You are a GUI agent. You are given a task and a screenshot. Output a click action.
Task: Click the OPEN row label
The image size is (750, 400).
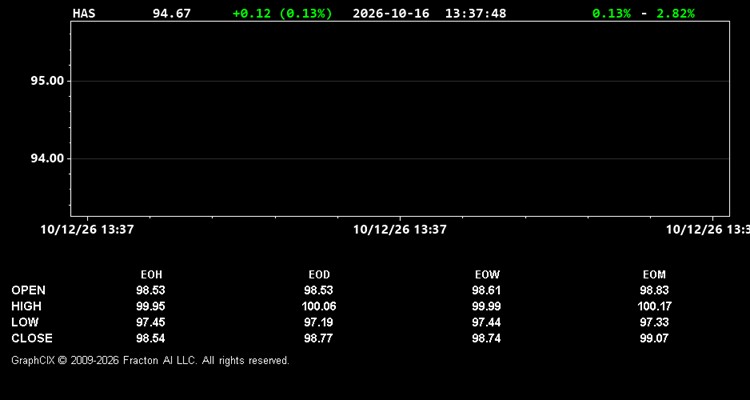pos(28,290)
